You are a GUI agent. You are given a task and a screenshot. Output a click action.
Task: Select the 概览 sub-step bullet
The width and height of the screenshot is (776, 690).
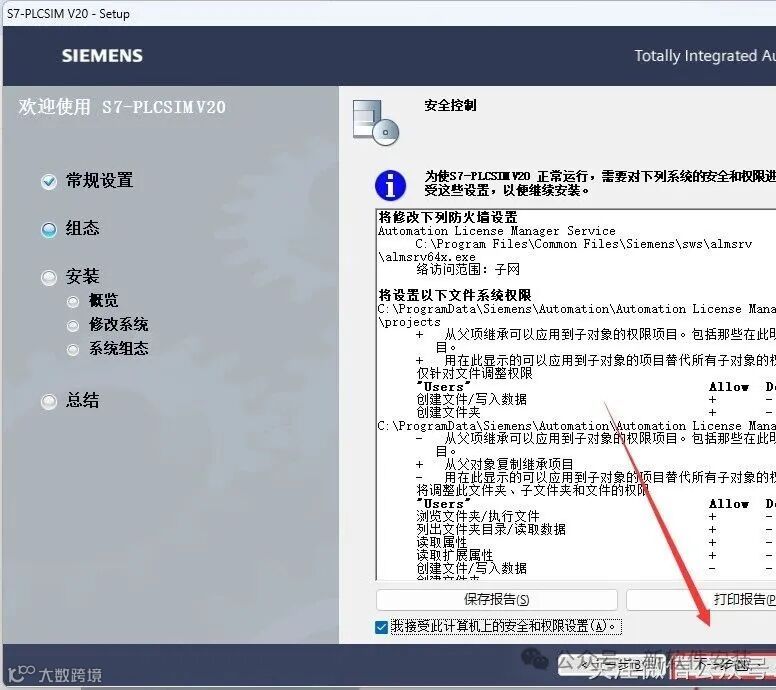click(x=73, y=301)
